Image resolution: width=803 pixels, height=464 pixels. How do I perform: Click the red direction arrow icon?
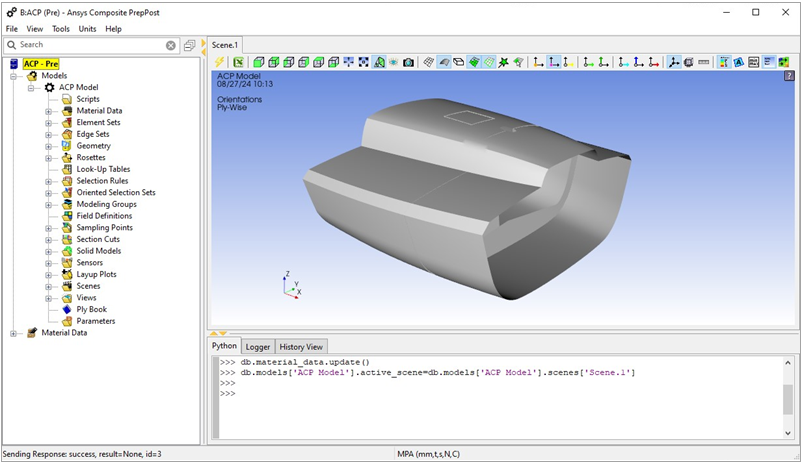tap(653, 62)
